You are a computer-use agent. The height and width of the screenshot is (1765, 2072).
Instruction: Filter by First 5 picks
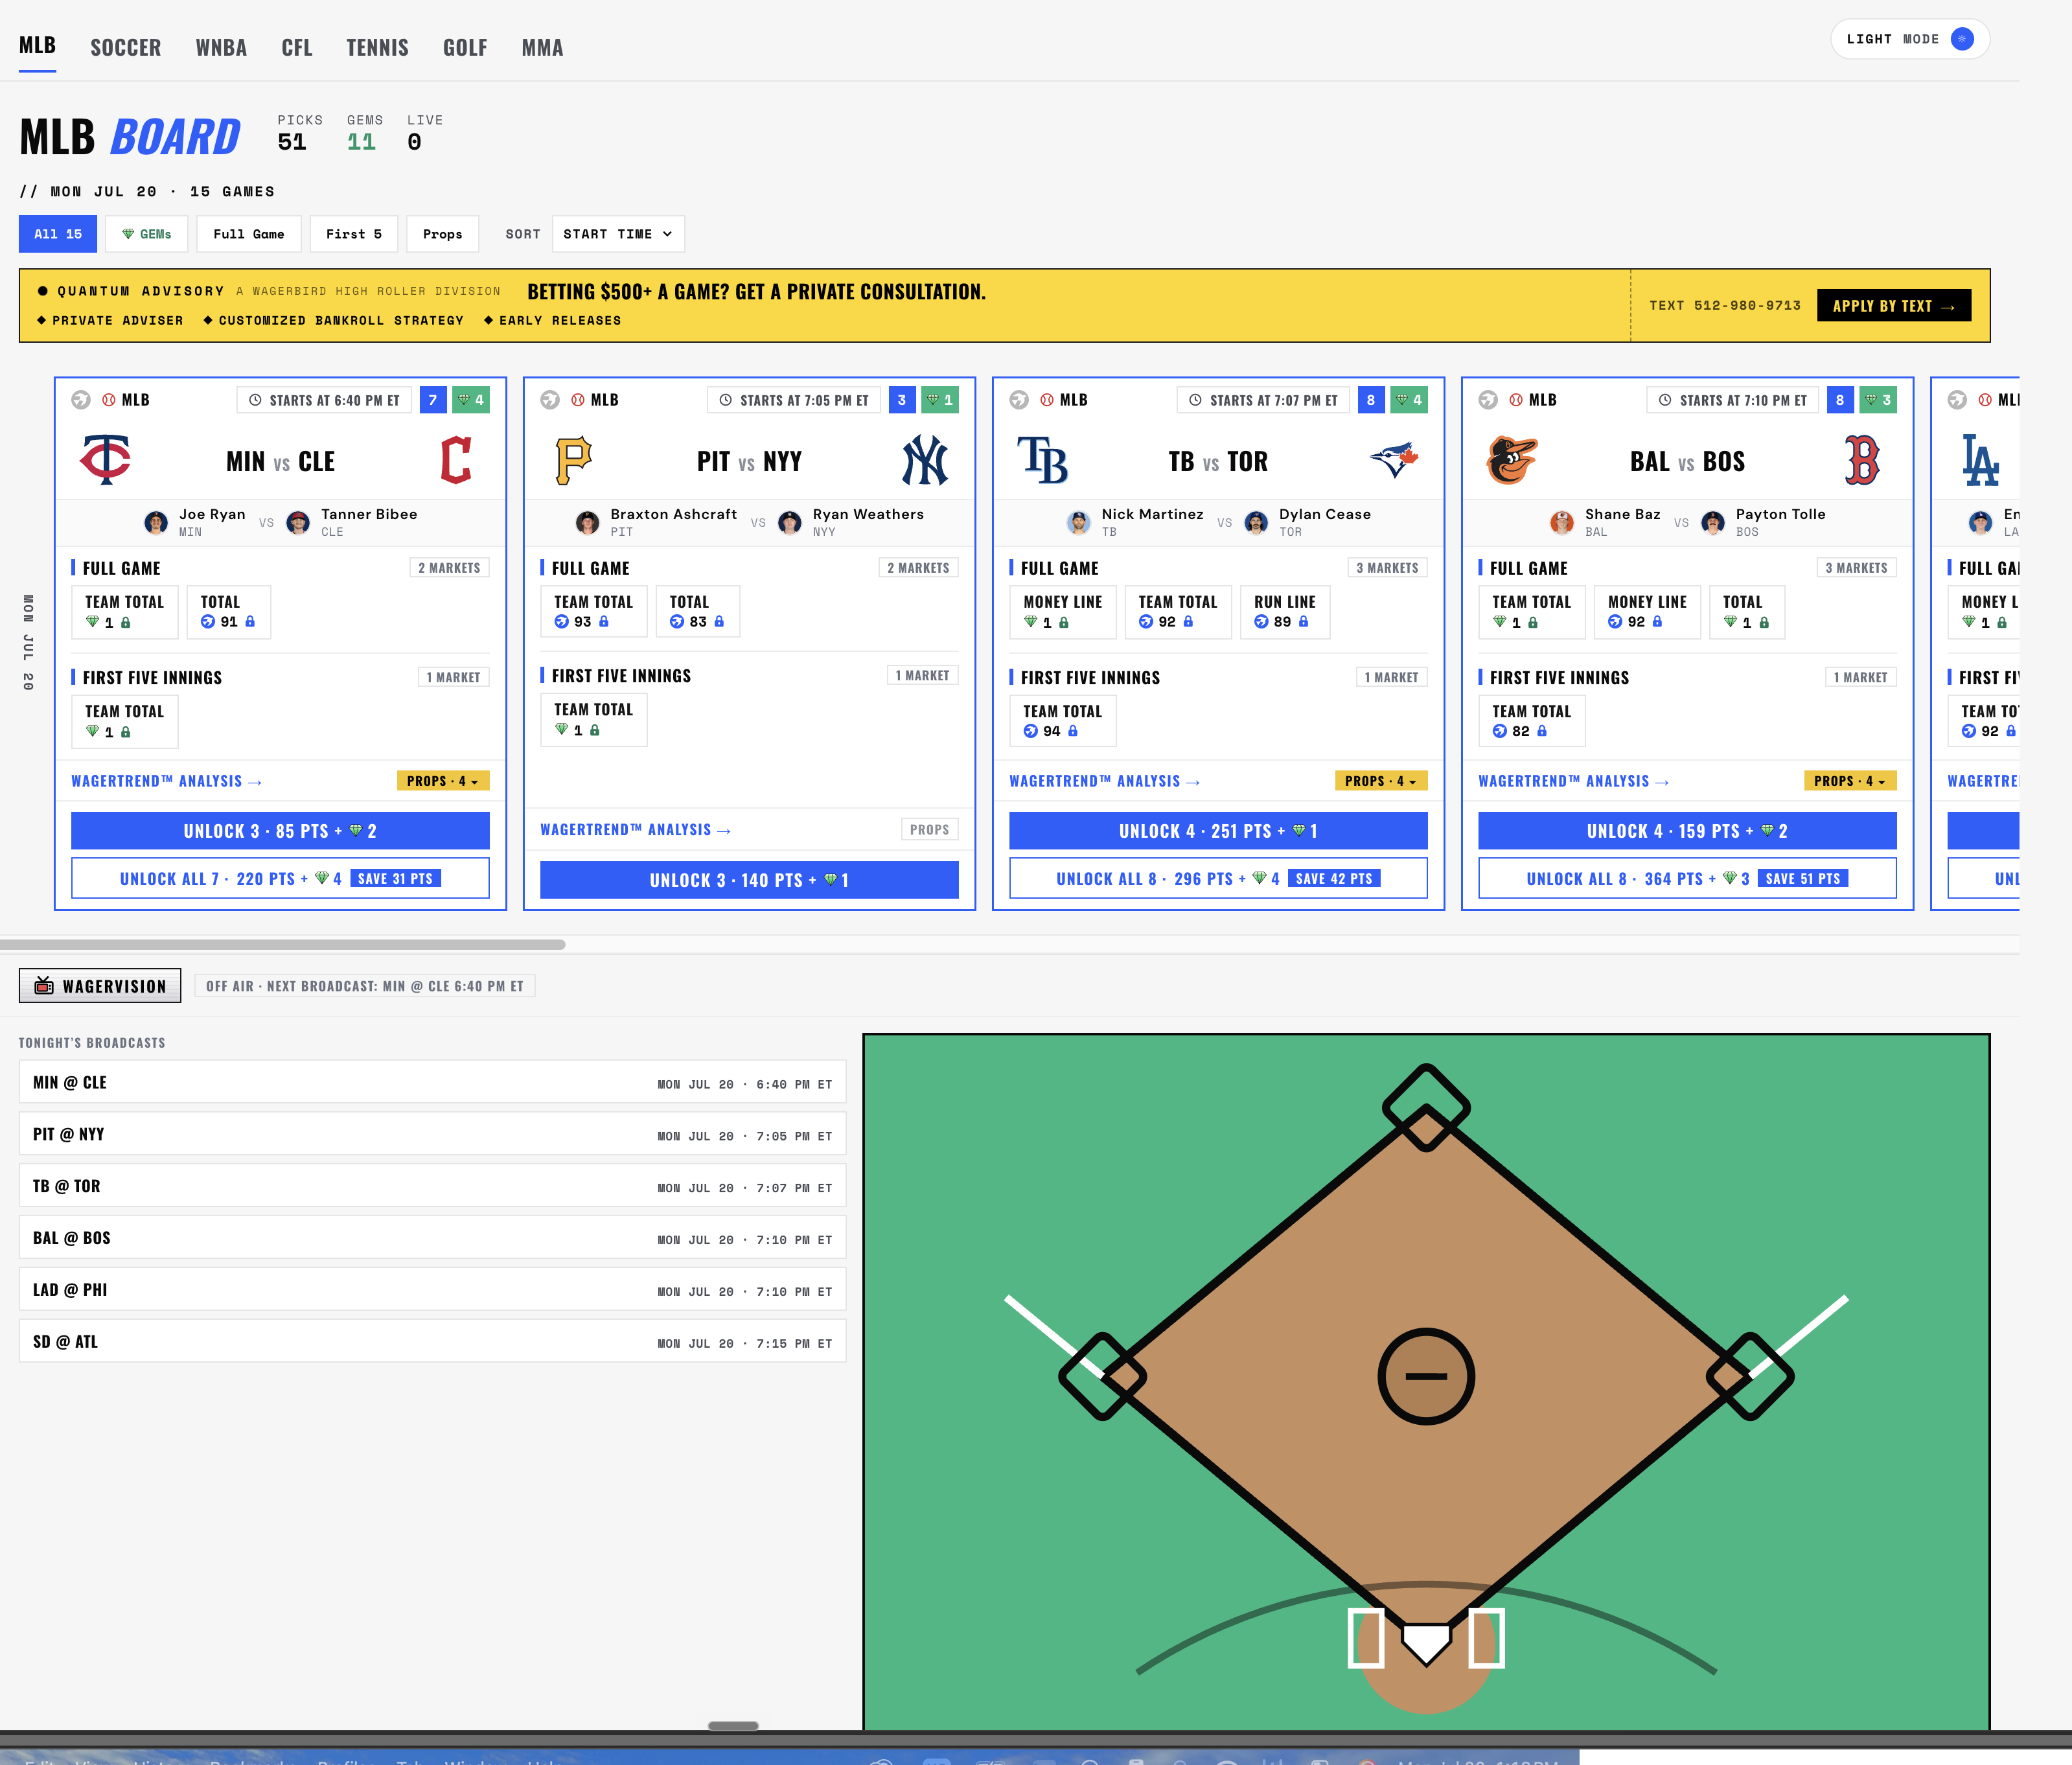(x=354, y=234)
